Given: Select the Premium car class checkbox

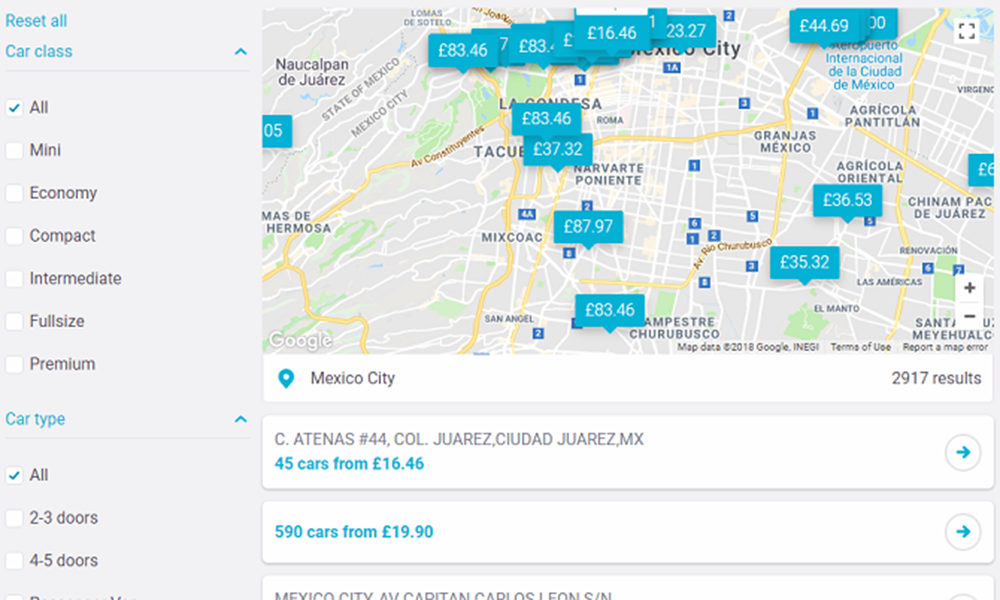Looking at the screenshot, I should click(x=15, y=365).
